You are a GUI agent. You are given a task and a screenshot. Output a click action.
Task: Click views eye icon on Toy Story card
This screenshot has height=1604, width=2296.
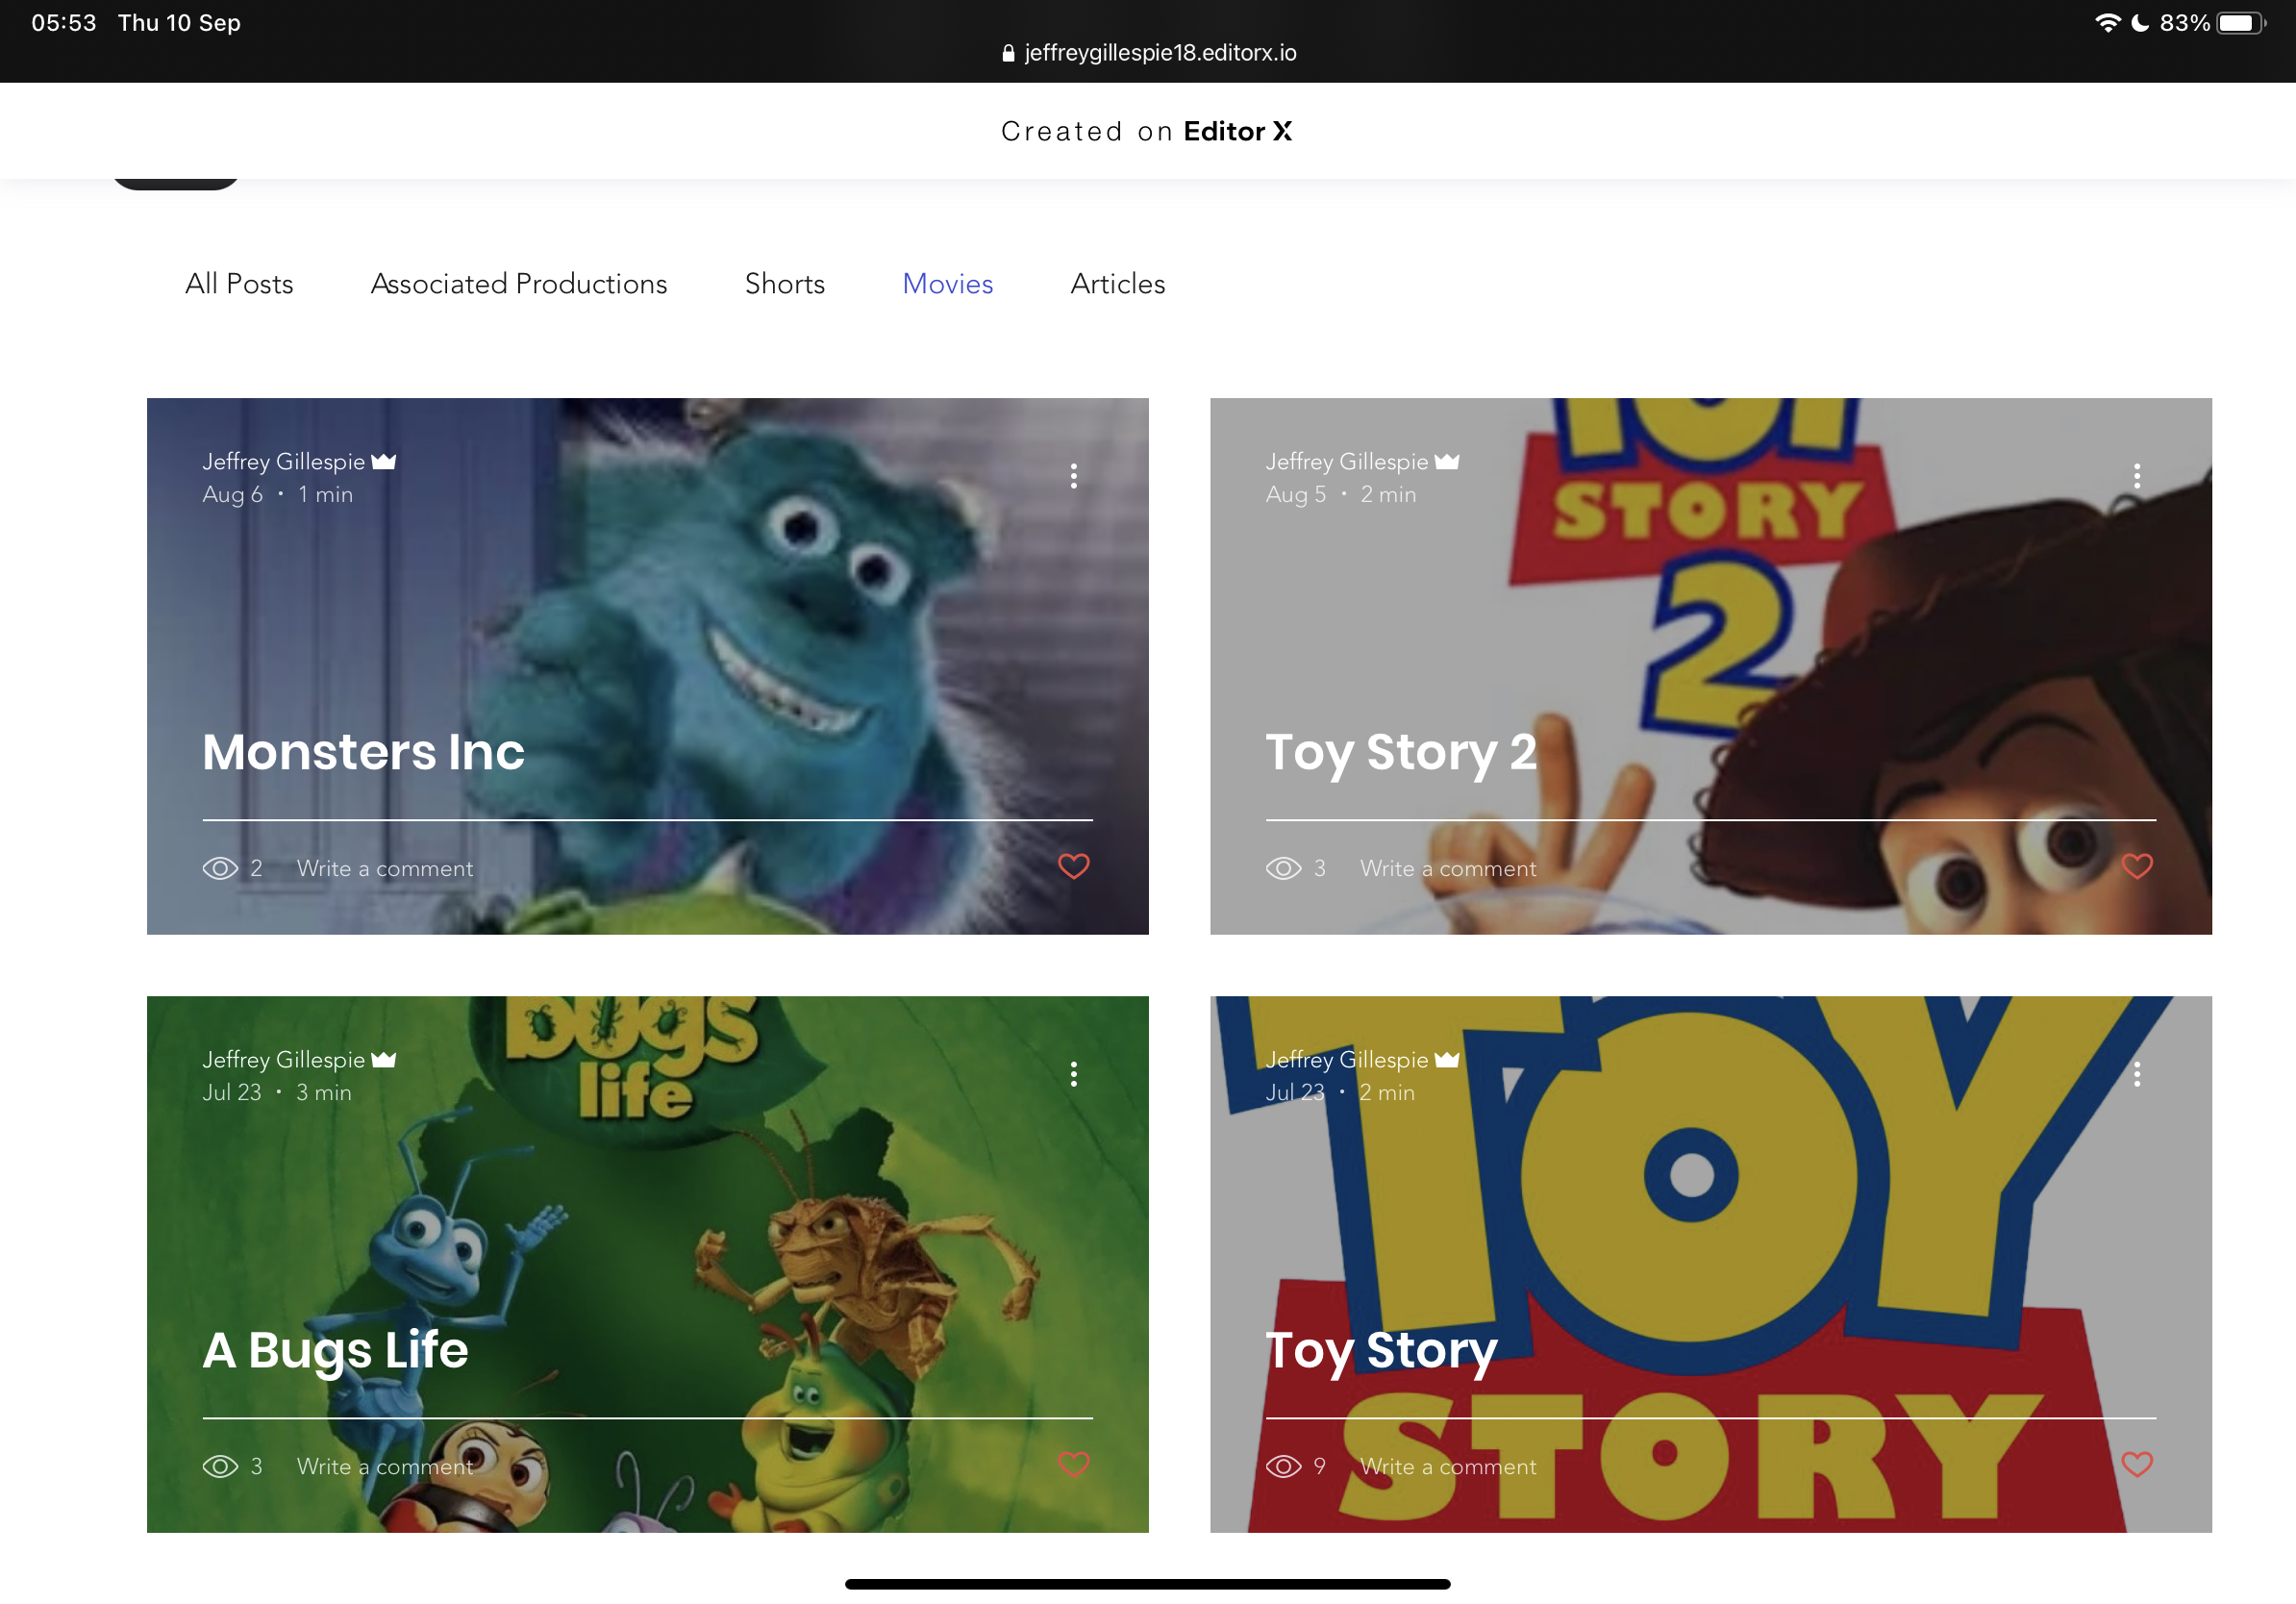click(x=1283, y=1466)
